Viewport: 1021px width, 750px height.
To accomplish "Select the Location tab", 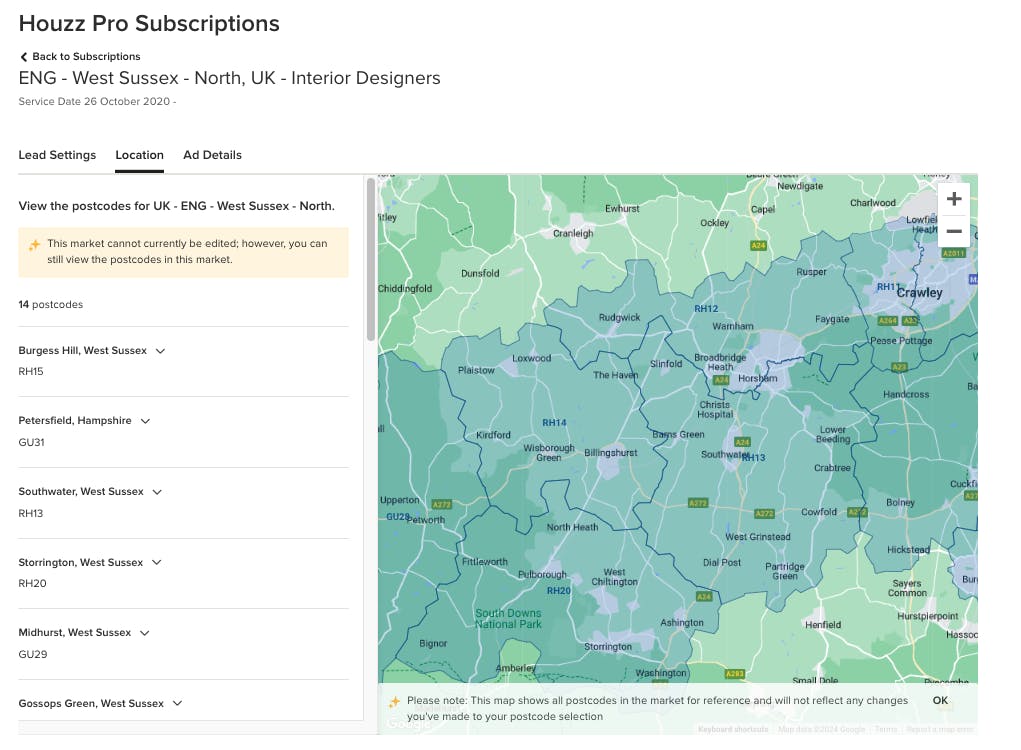I will 139,155.
